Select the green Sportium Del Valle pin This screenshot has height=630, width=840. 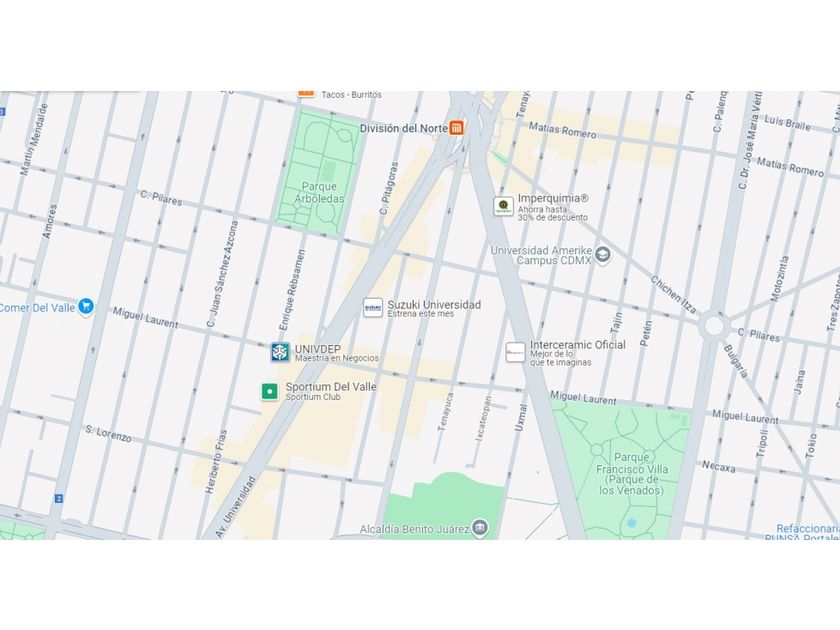coord(270,392)
